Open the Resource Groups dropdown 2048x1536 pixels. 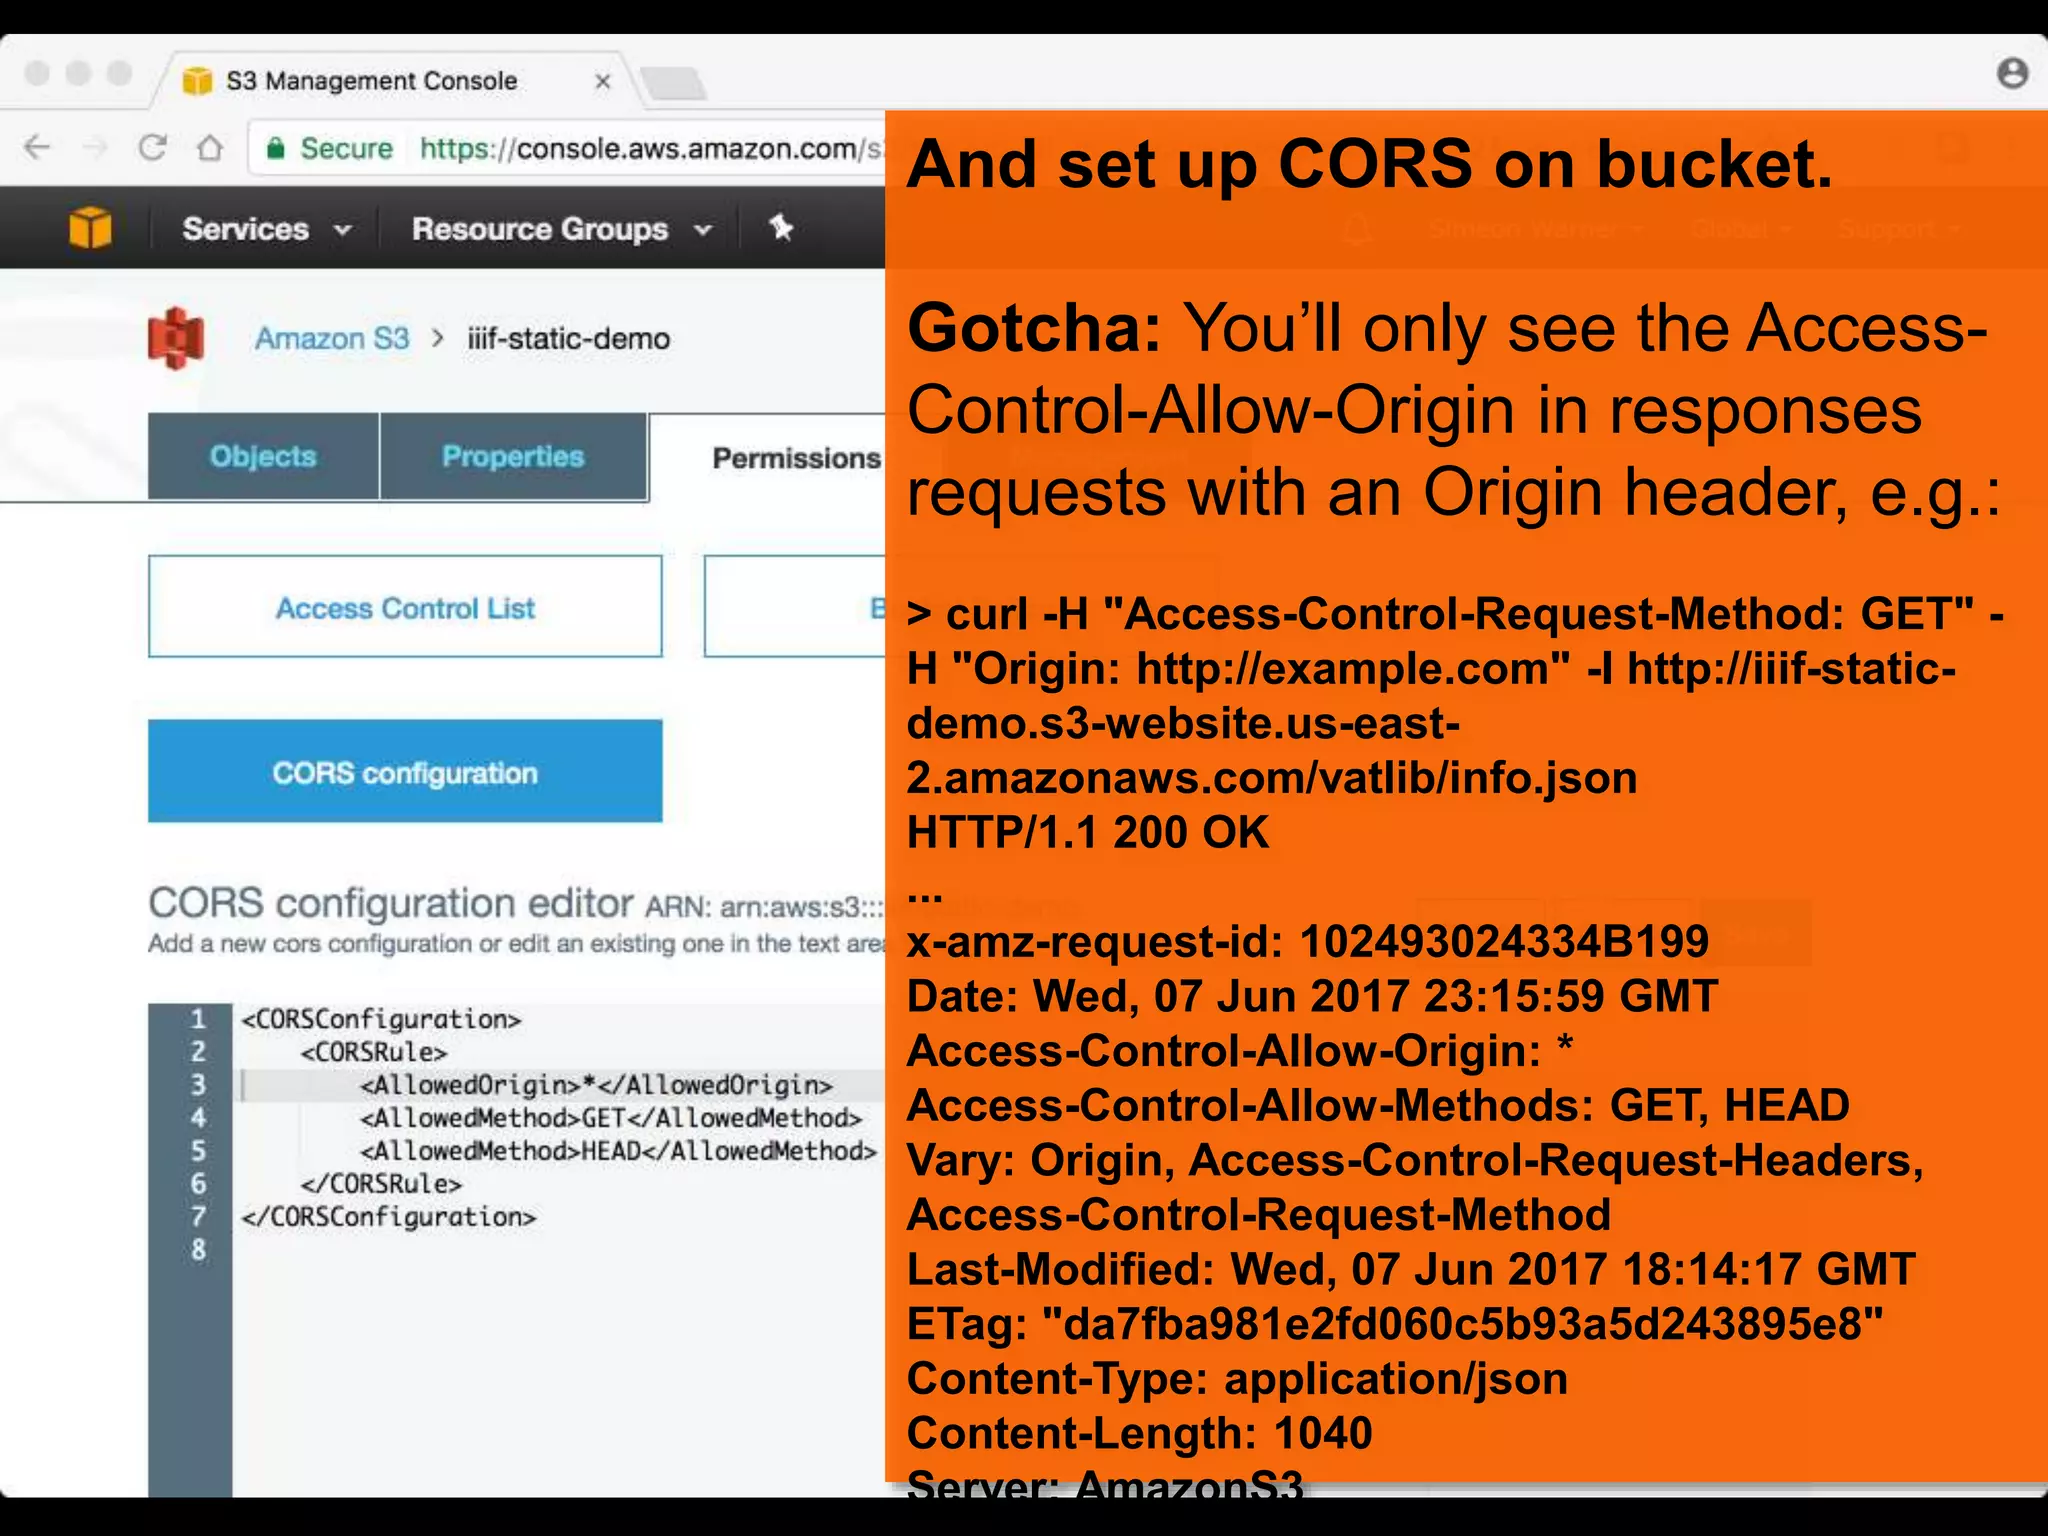coord(562,229)
